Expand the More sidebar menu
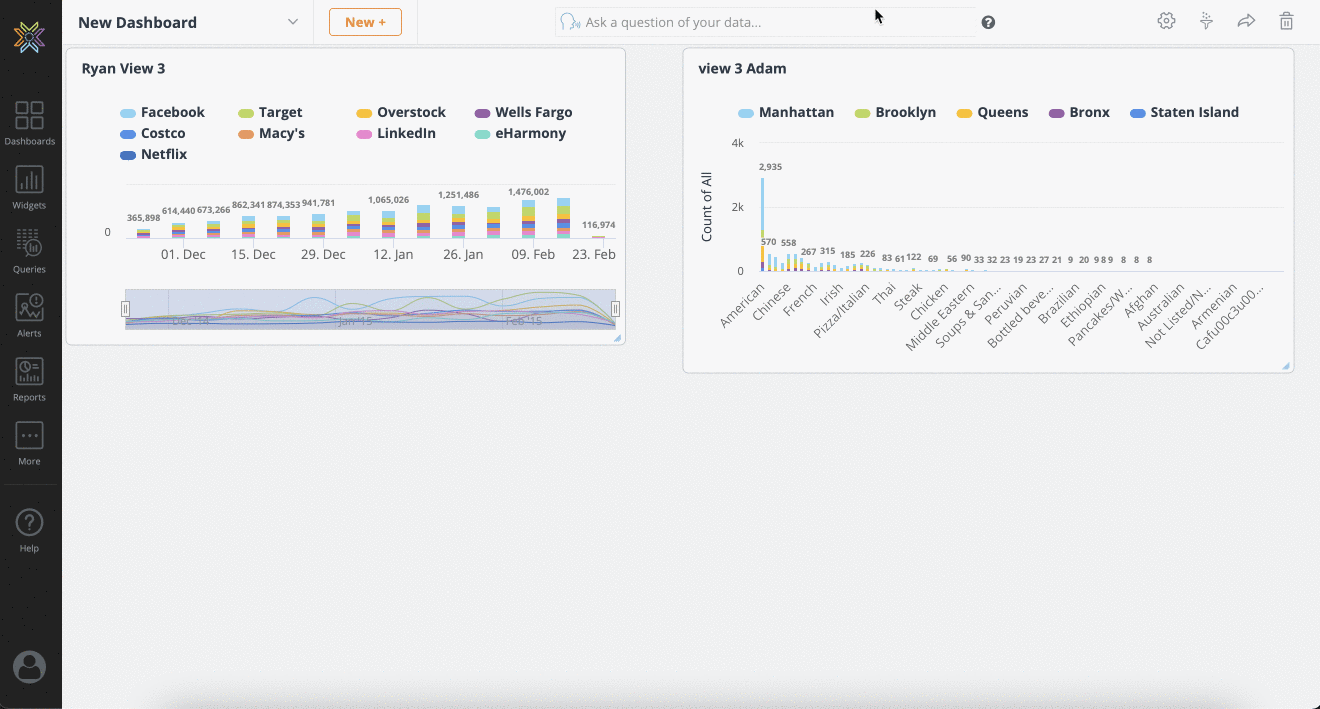The height and width of the screenshot is (709, 1320). click(x=29, y=442)
